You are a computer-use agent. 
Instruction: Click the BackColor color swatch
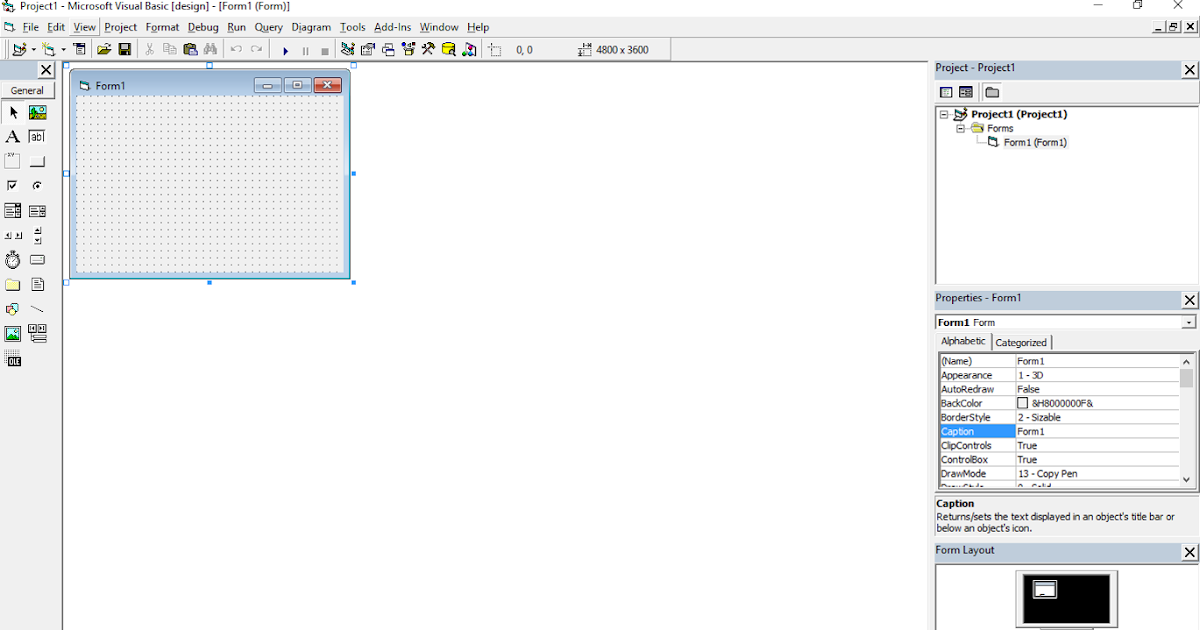1022,403
